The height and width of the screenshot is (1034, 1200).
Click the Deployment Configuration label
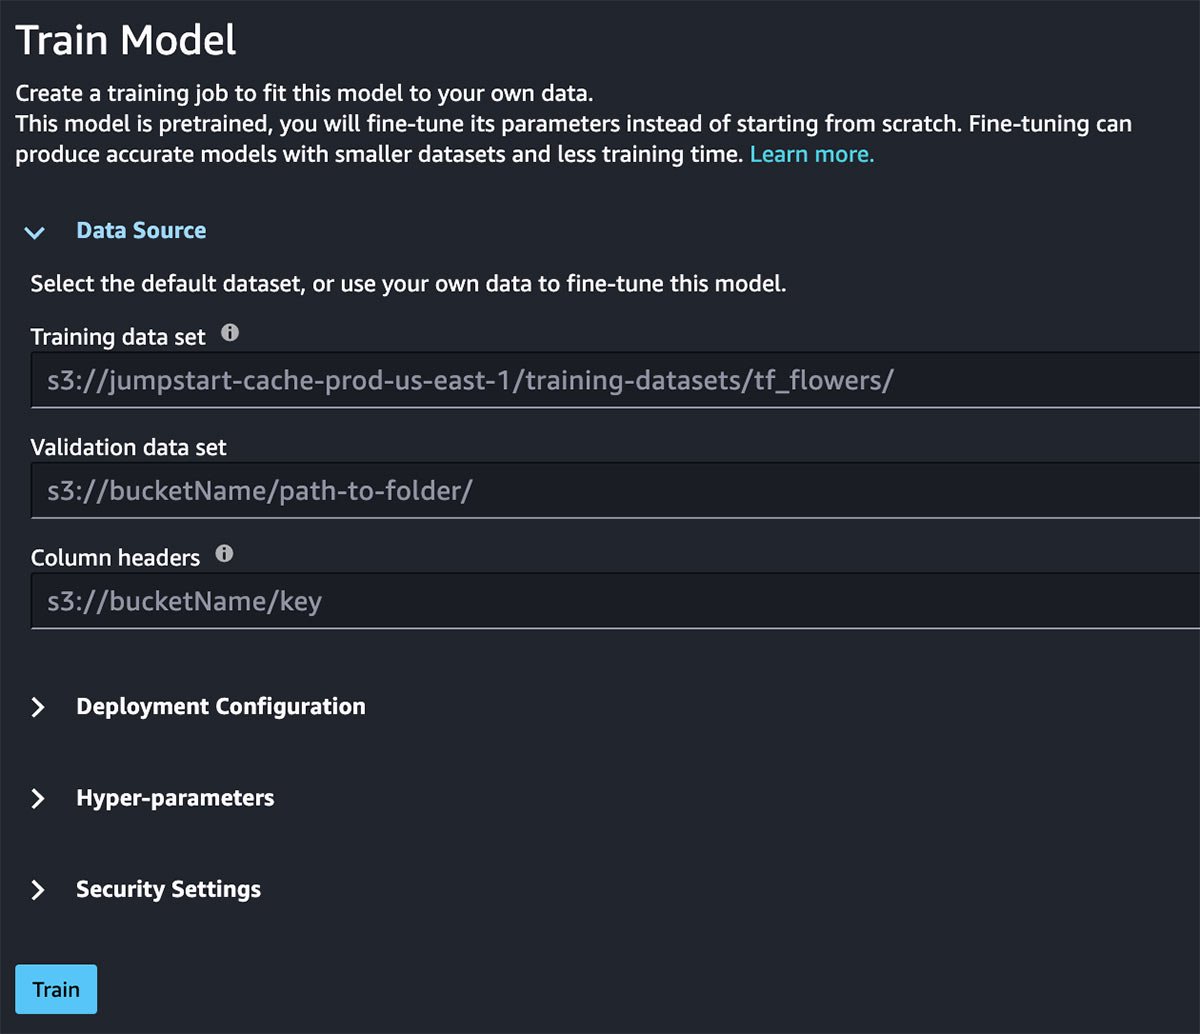pyautogui.click(x=220, y=707)
